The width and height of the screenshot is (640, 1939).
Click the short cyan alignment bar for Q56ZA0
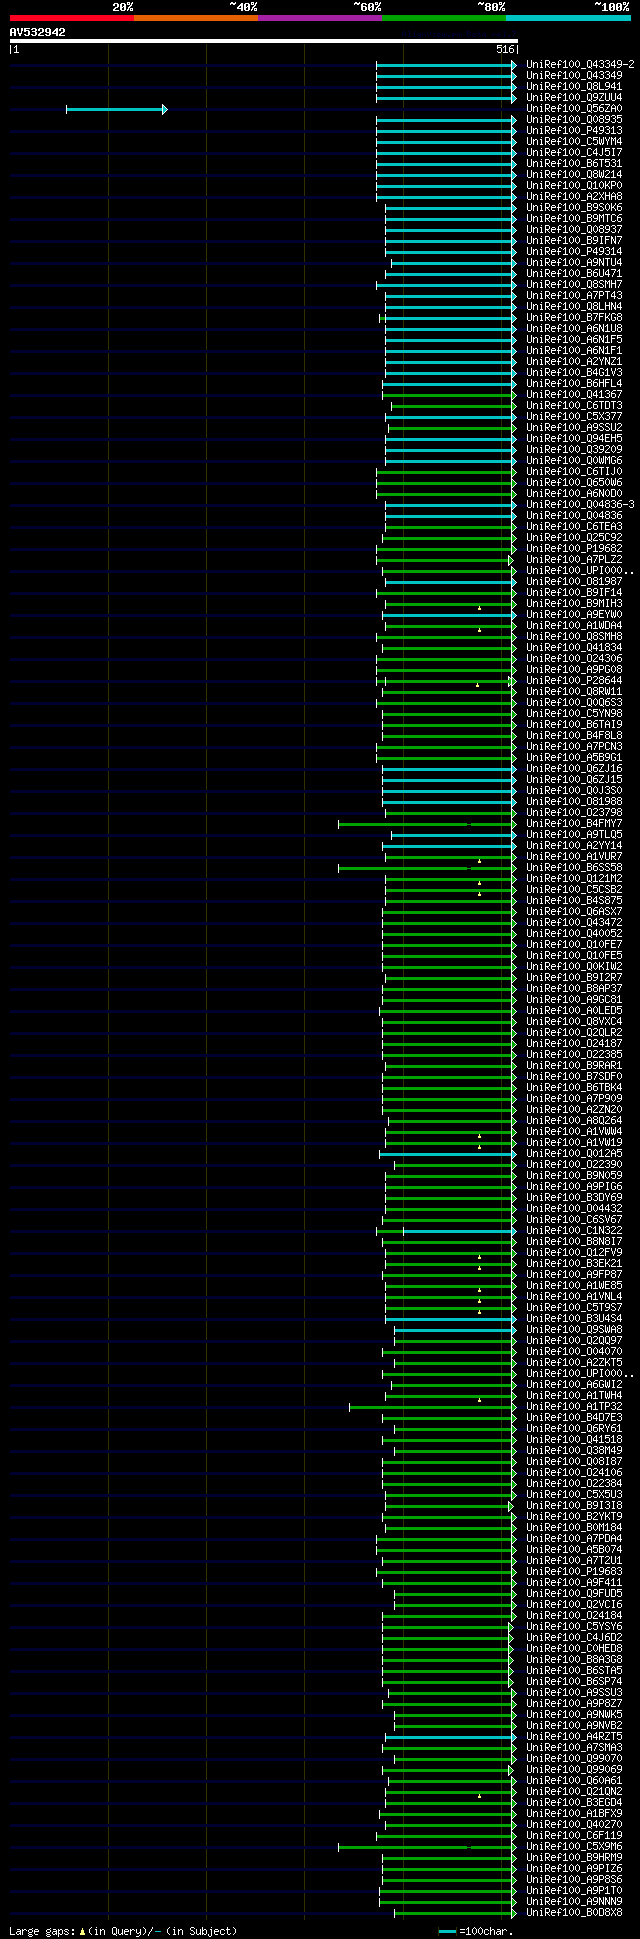[x=116, y=109]
